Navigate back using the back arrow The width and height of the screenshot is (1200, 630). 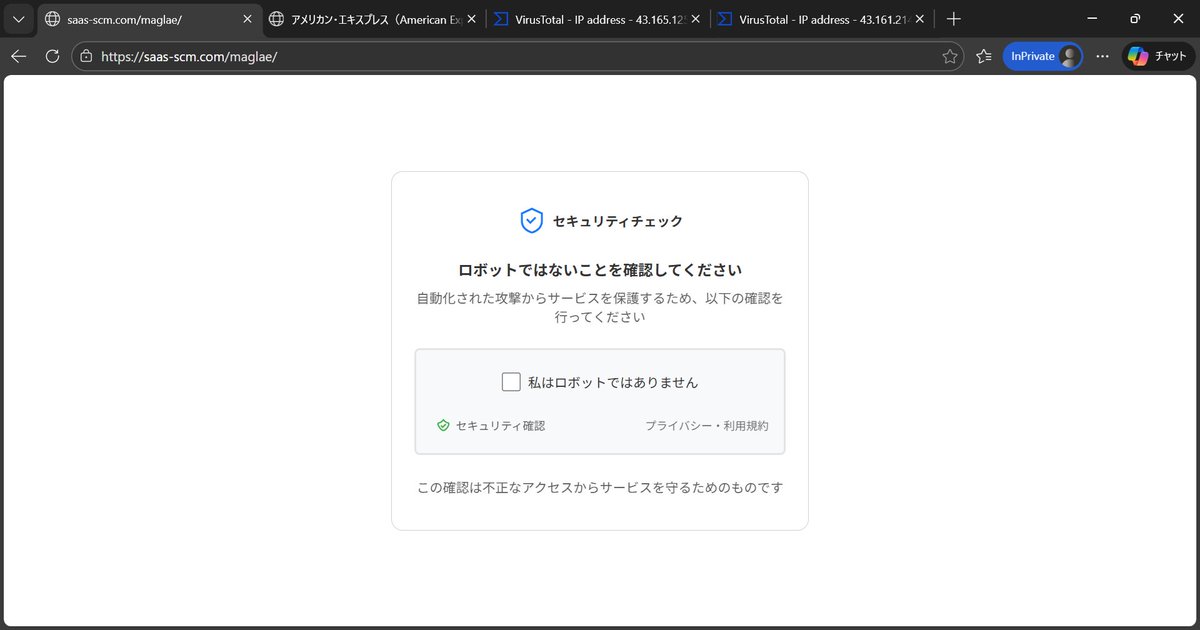pos(18,56)
